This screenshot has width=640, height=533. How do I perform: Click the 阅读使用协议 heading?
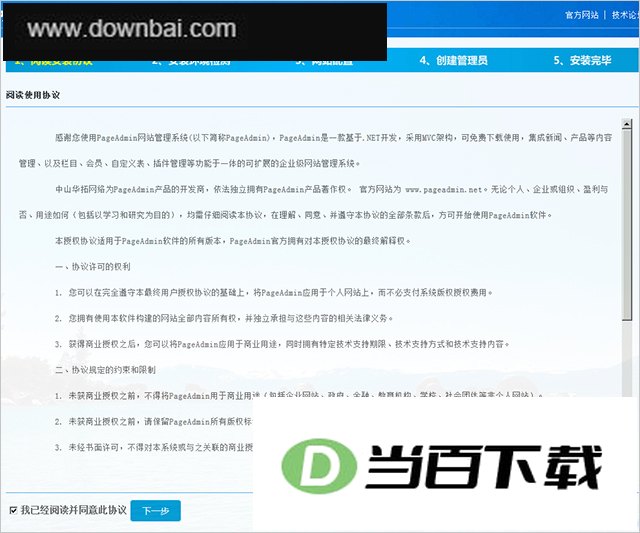(33, 95)
